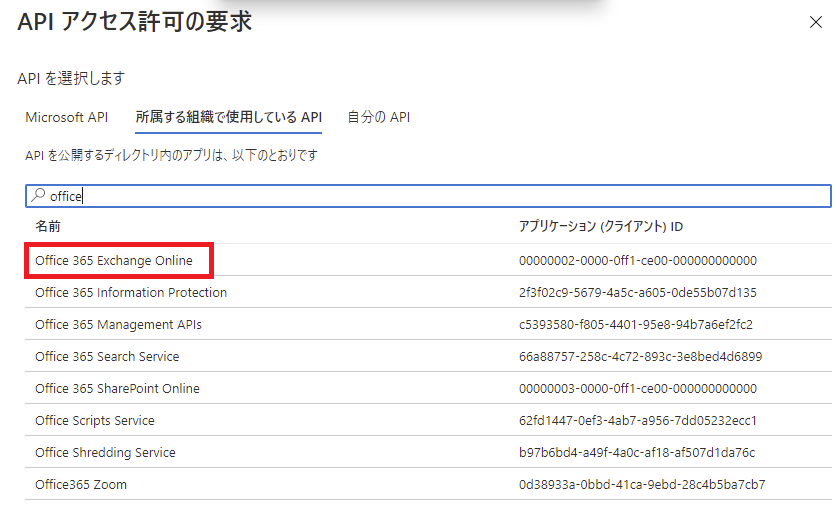Open the 自分の API tab
The height and width of the screenshot is (514, 840).
click(378, 117)
